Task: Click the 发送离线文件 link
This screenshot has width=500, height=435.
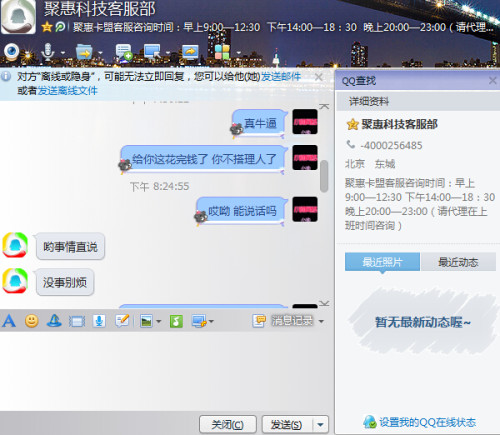Action: click(67, 90)
